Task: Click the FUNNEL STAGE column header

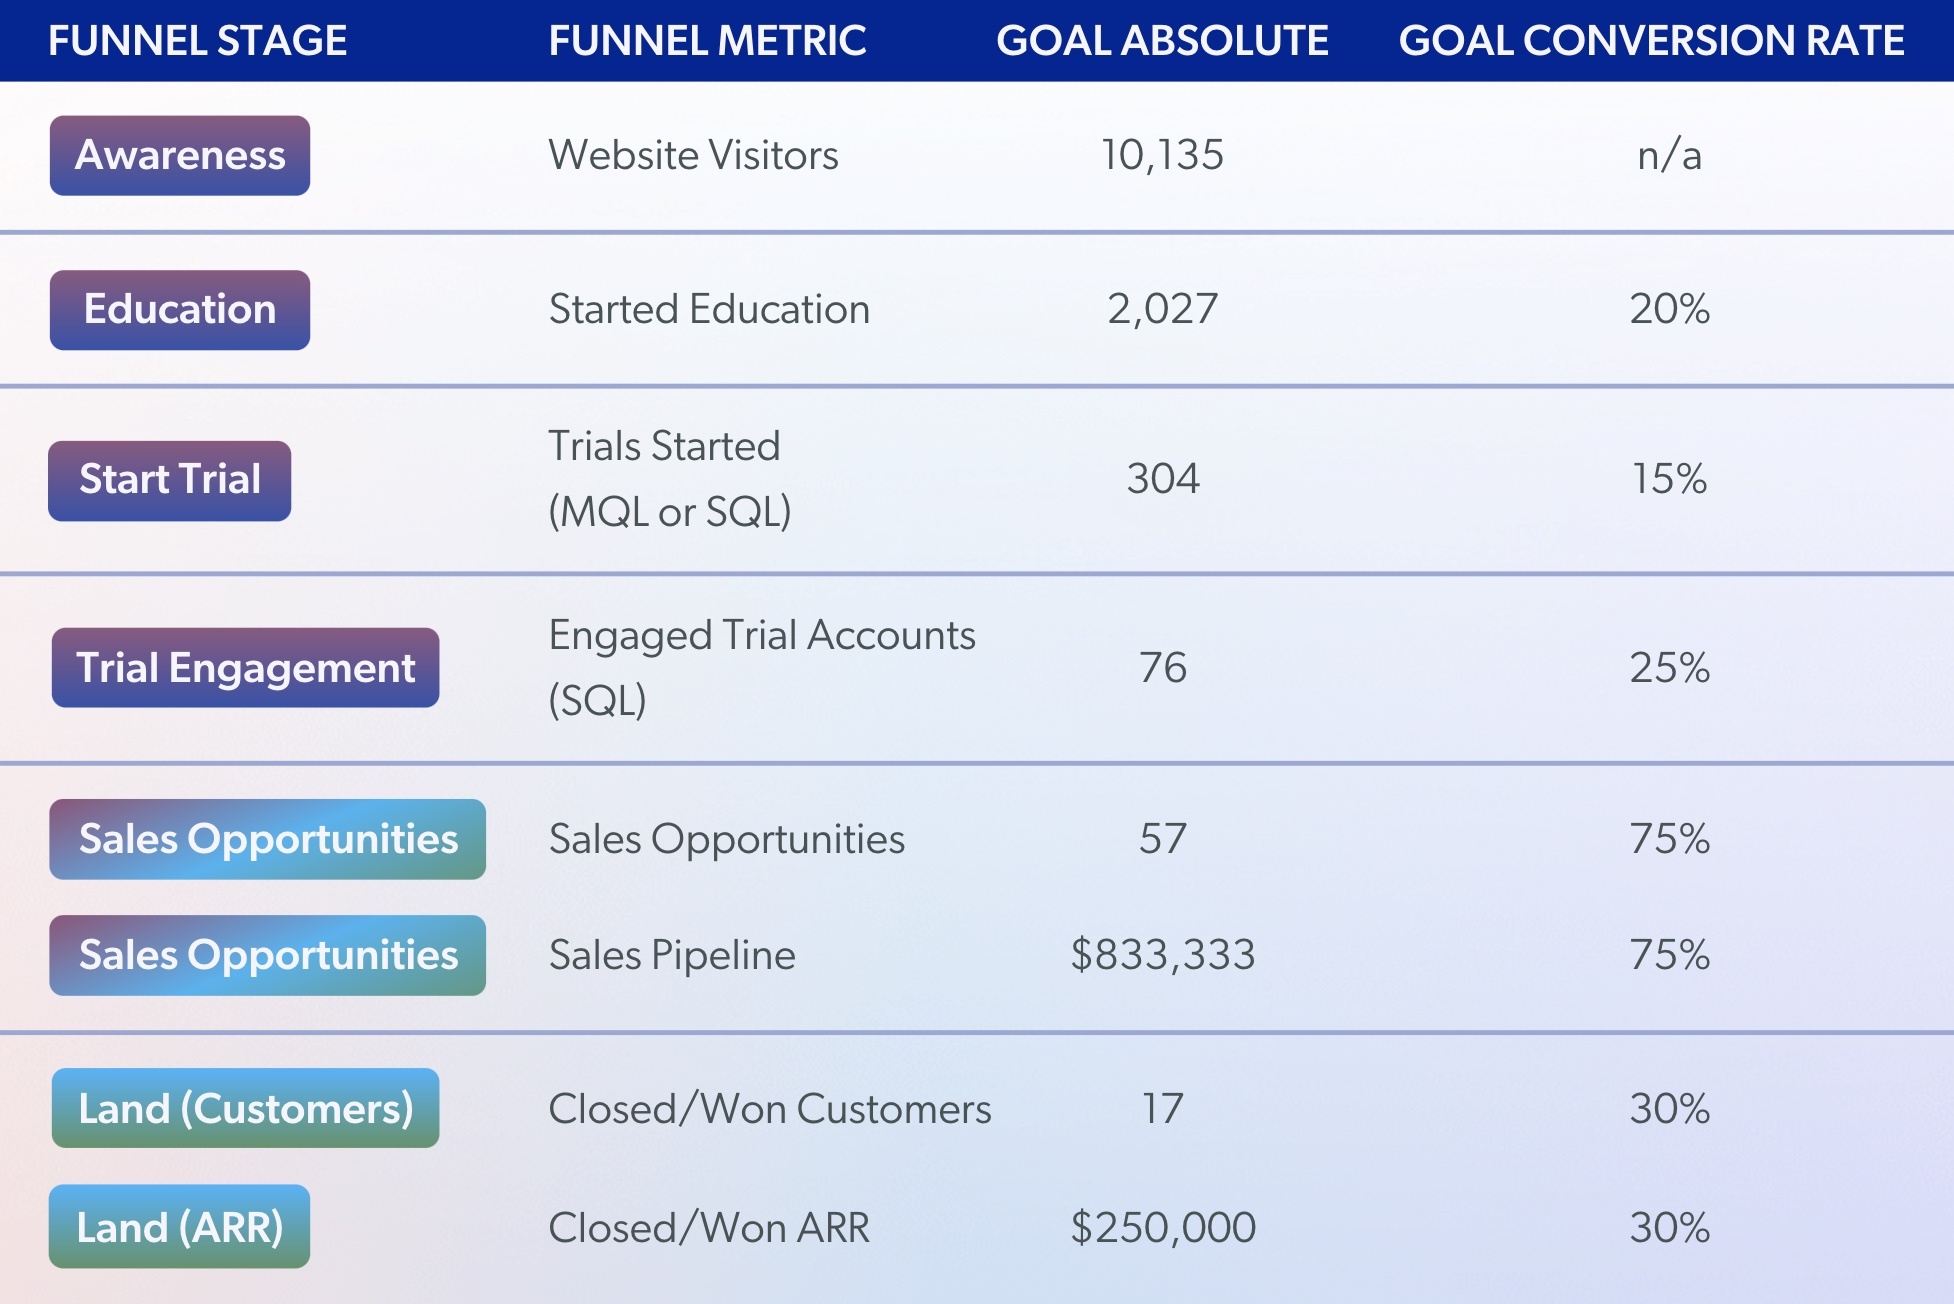Action: pos(198,41)
